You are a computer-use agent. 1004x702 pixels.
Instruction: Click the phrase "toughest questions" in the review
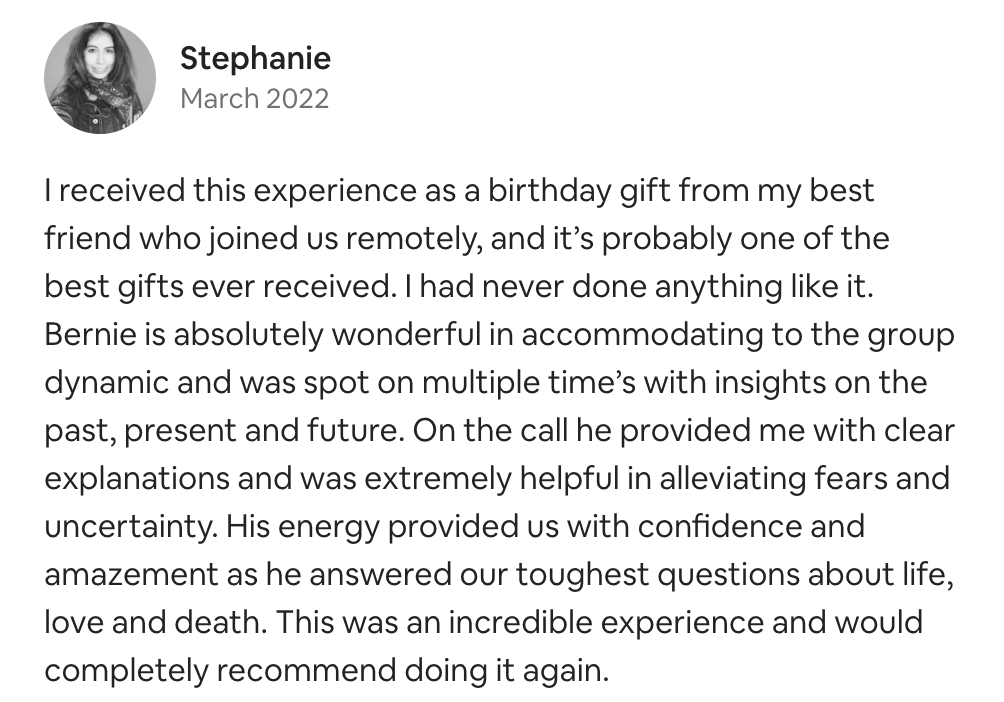pos(658,575)
